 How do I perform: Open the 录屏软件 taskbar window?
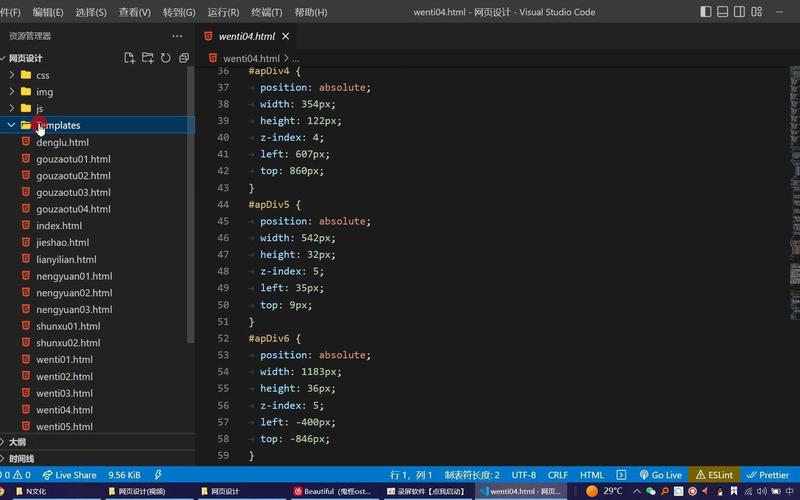point(426,491)
